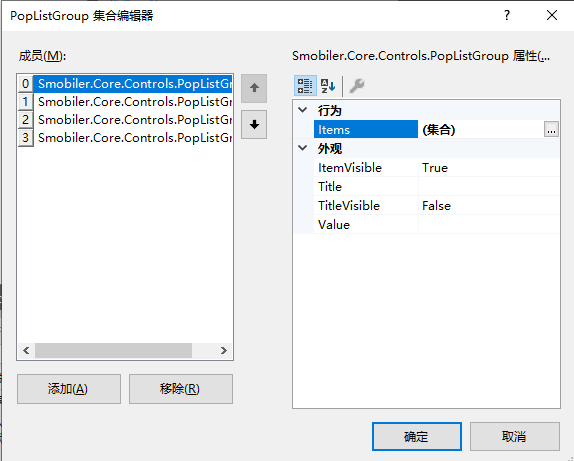
Task: Click the Title property value field
Action: (489, 187)
